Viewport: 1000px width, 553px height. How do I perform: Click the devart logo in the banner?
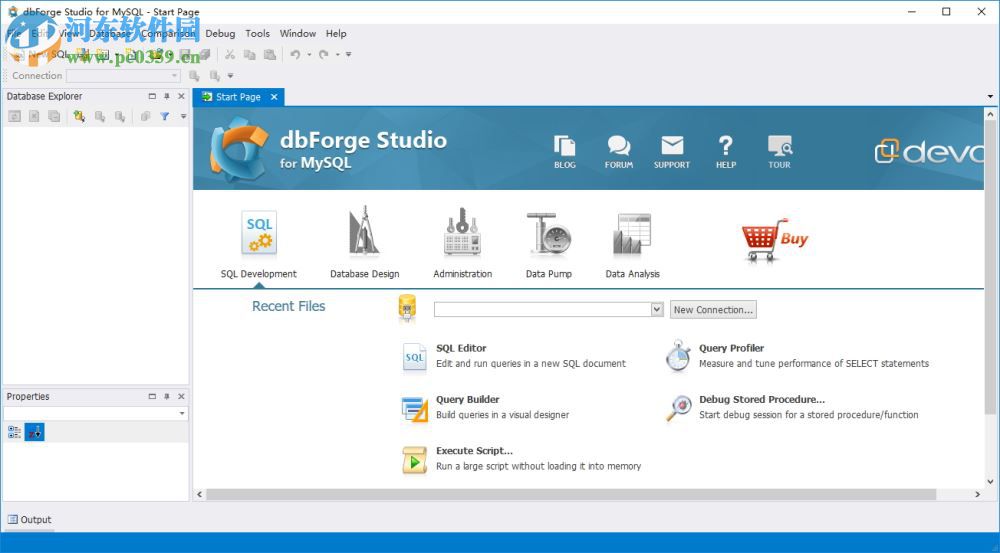coord(929,151)
